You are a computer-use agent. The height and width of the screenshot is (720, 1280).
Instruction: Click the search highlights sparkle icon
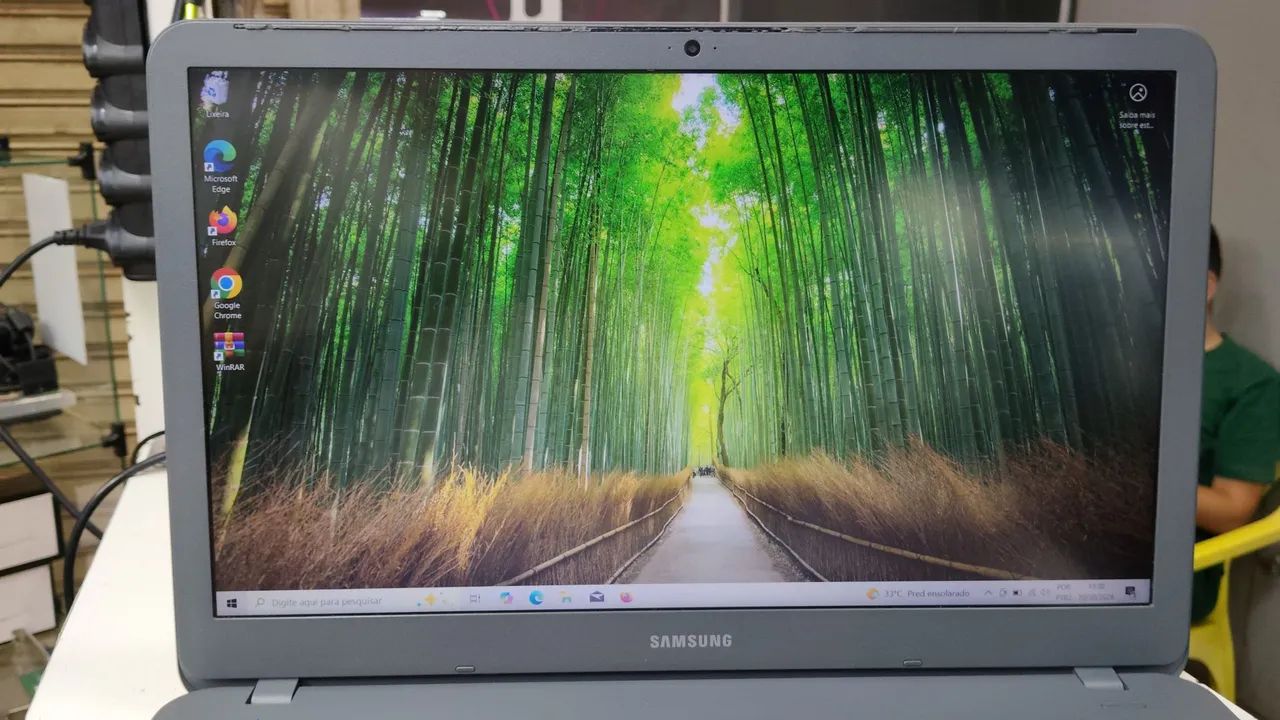coord(432,599)
